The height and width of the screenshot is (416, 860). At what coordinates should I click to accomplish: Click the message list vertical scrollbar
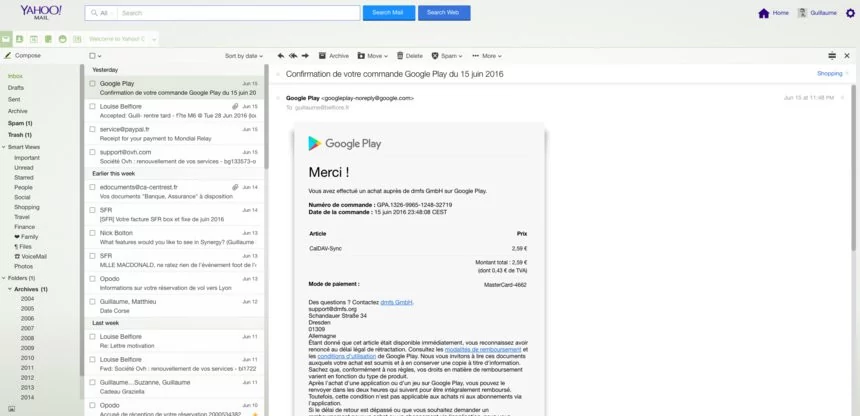point(267,118)
